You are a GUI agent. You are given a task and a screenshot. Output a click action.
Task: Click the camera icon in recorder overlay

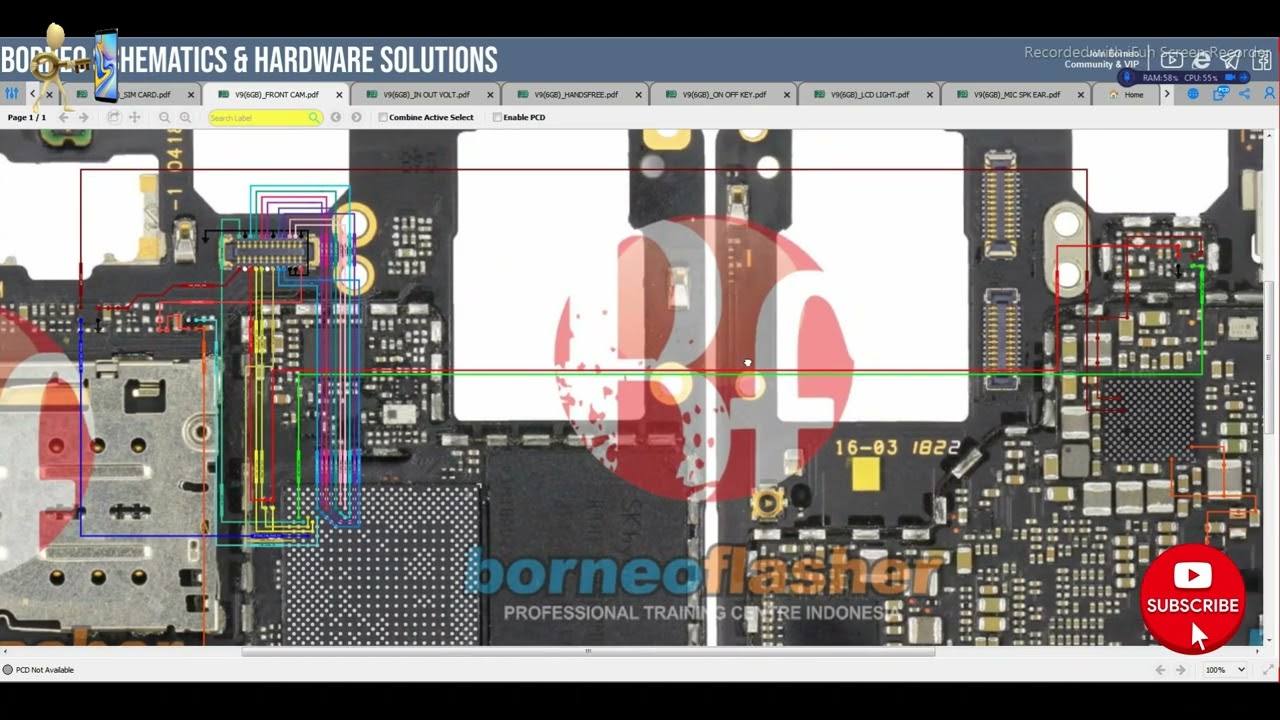[x=1232, y=77]
